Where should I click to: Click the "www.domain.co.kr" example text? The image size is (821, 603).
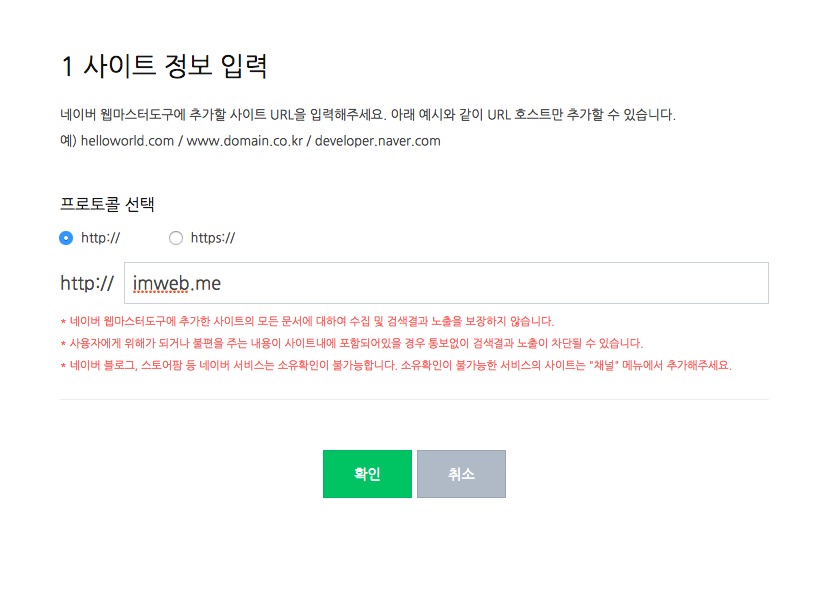(x=245, y=141)
